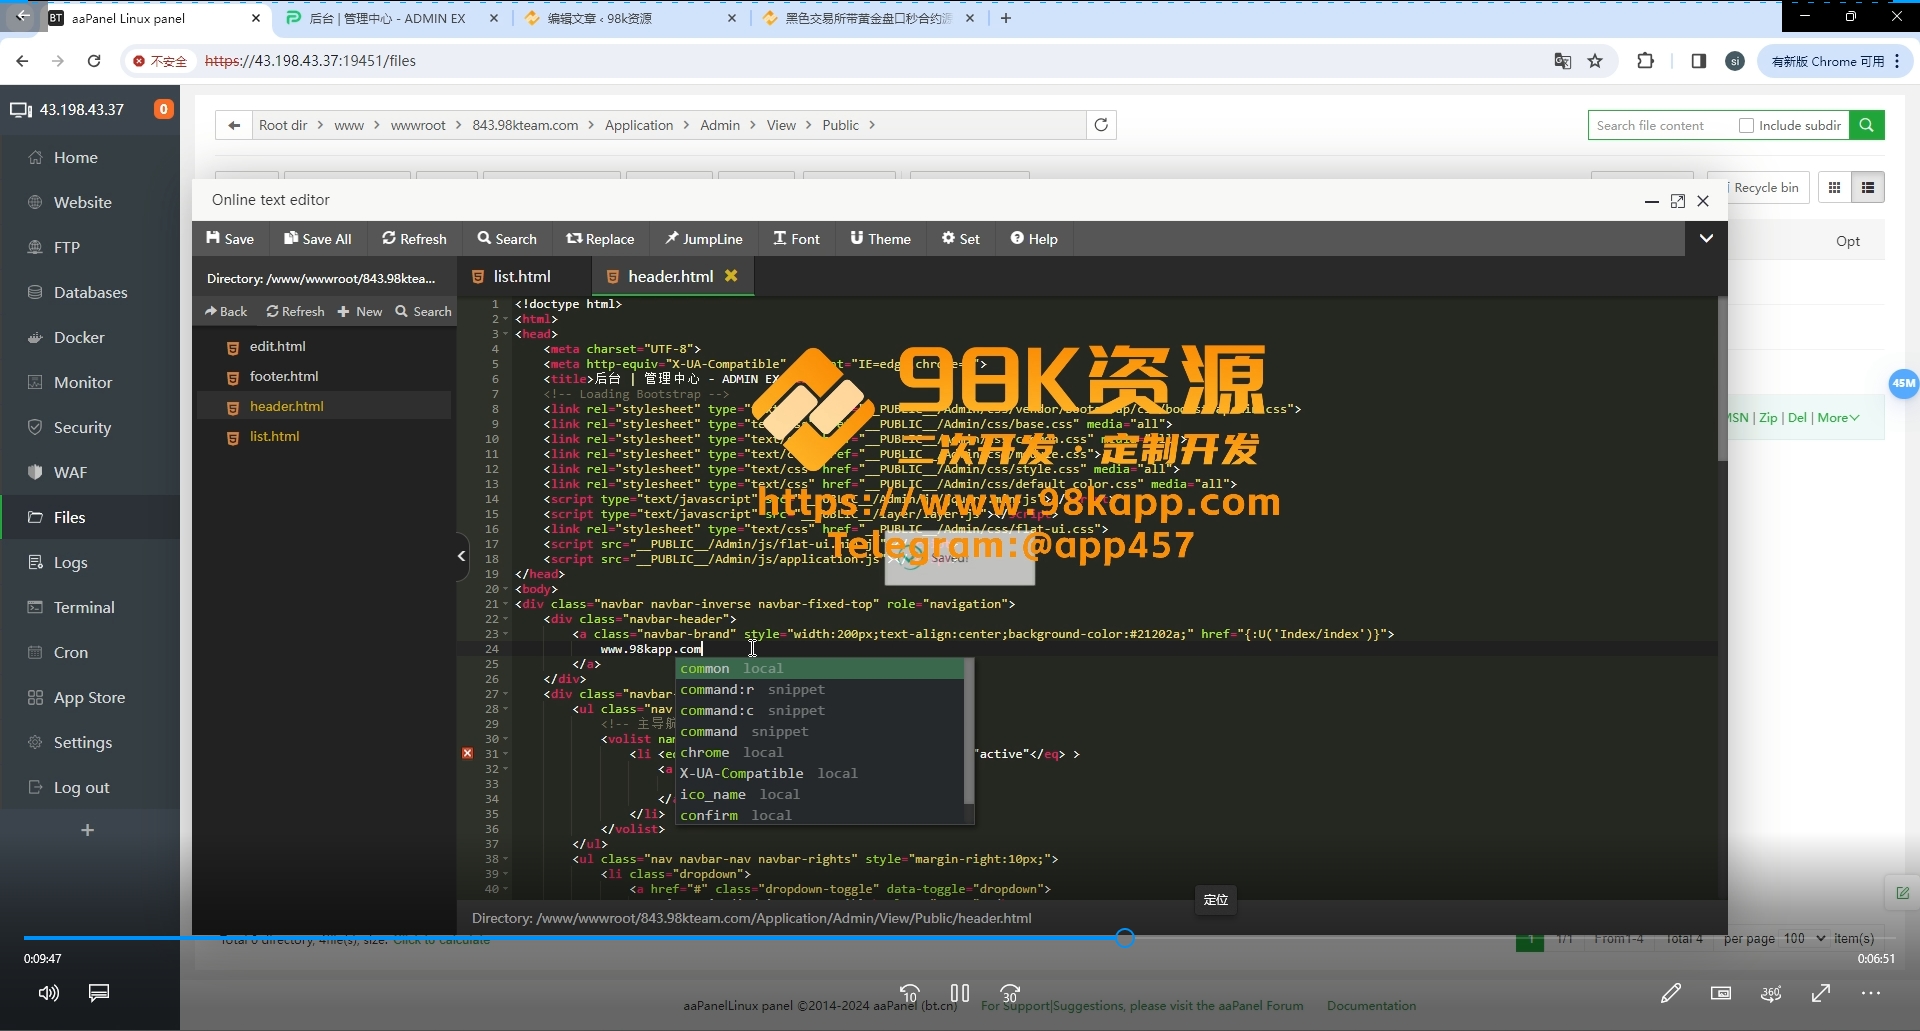Open Search in editor toolbar
Image resolution: width=1920 pixels, height=1031 pixels.
pos(507,238)
